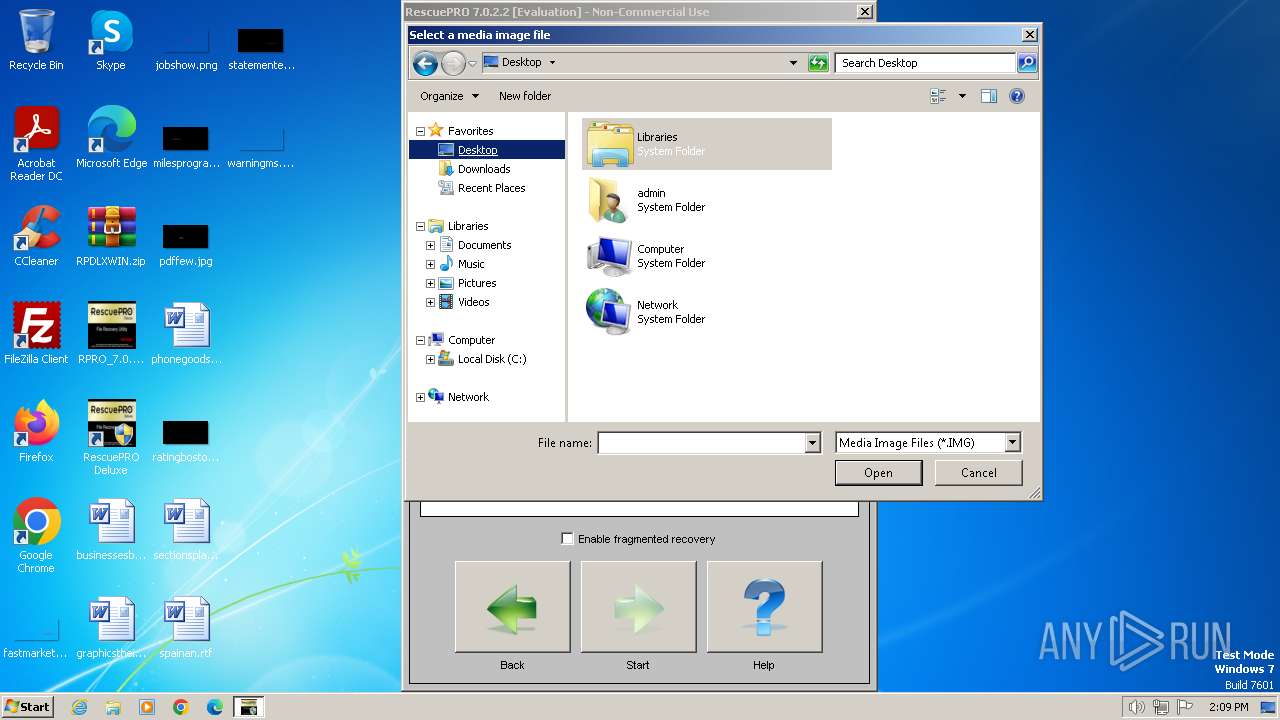Collapse the Libraries tree node

tap(420, 226)
